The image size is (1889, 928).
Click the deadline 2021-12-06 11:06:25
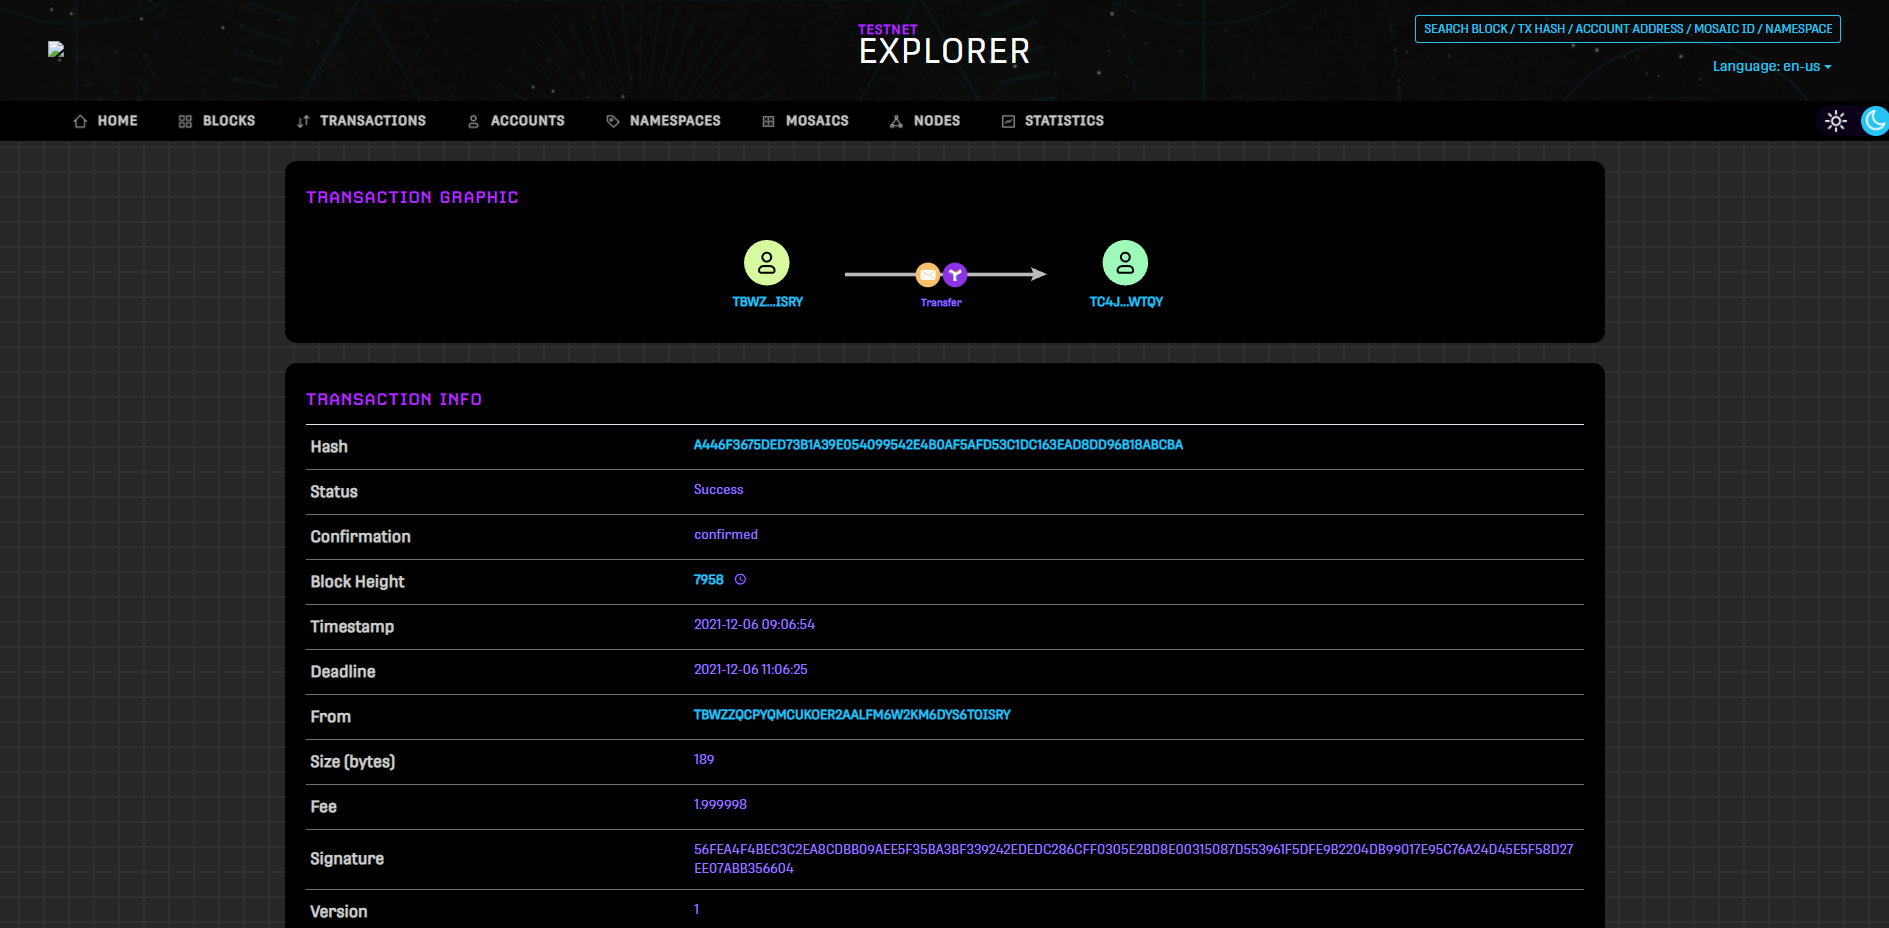coord(751,670)
